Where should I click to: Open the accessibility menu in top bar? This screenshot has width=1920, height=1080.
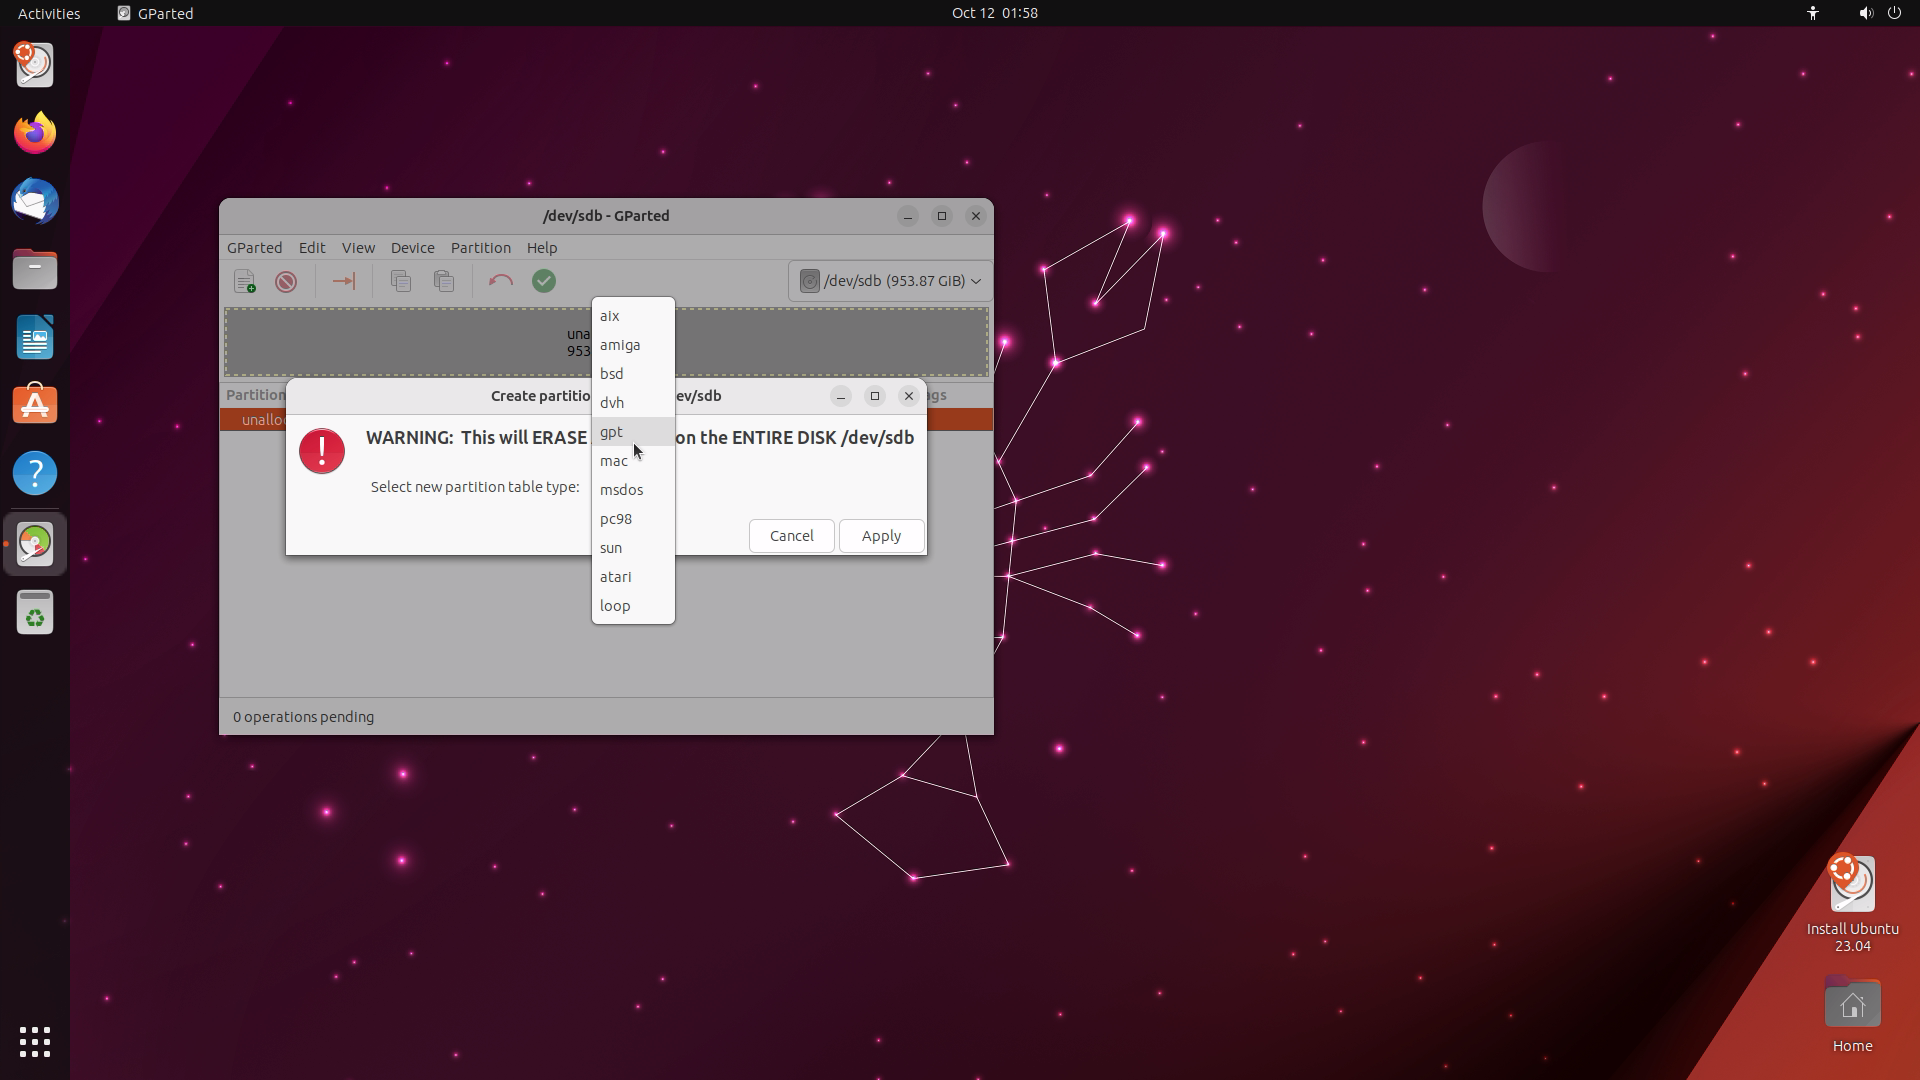1812,13
